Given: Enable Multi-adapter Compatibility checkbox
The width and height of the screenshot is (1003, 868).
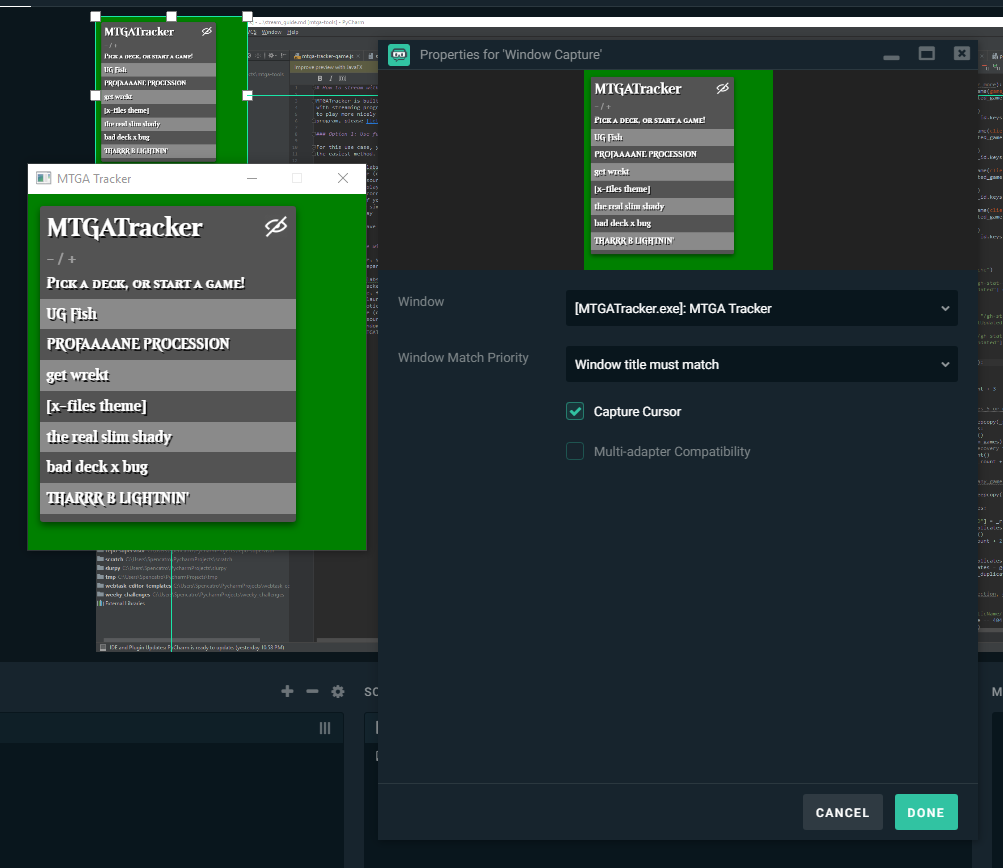Looking at the screenshot, I should (x=575, y=452).
